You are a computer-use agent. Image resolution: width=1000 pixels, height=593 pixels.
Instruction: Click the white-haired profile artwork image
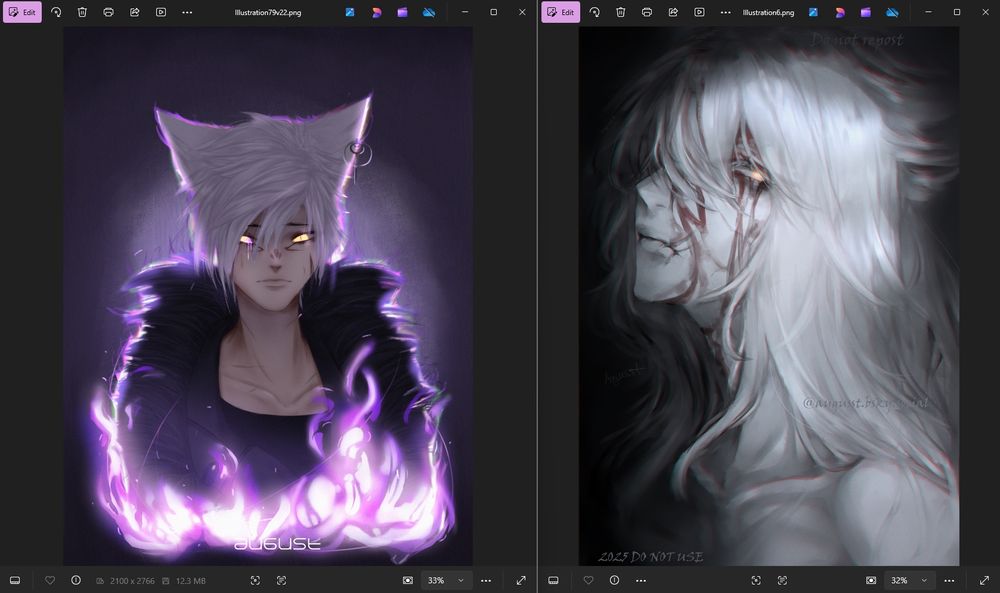tap(768, 296)
